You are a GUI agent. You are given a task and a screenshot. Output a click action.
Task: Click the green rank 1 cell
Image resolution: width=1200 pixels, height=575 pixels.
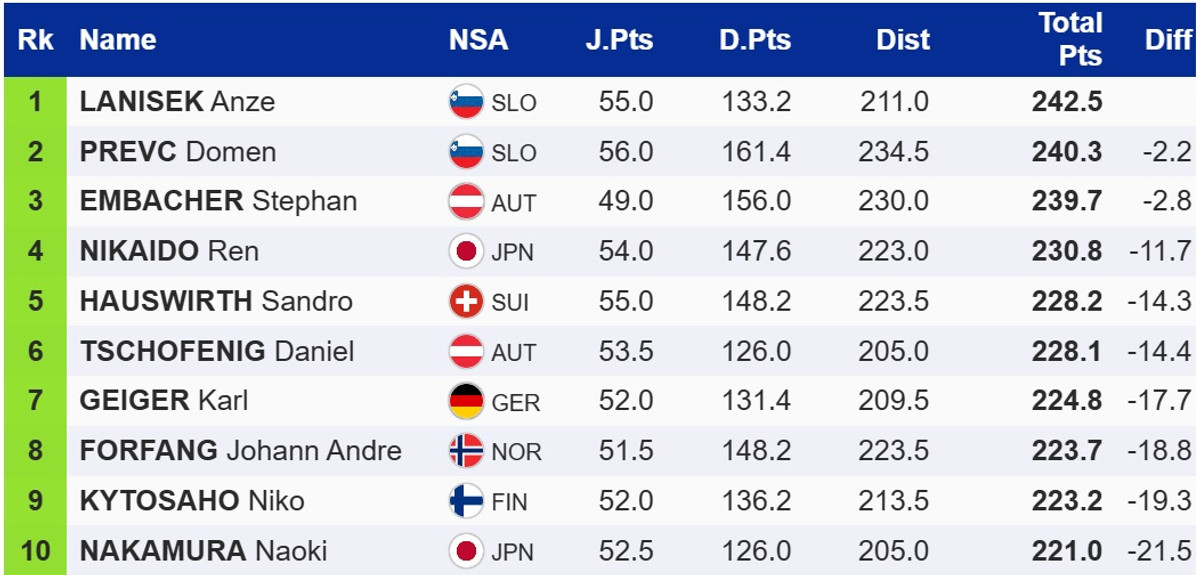[x=36, y=102]
